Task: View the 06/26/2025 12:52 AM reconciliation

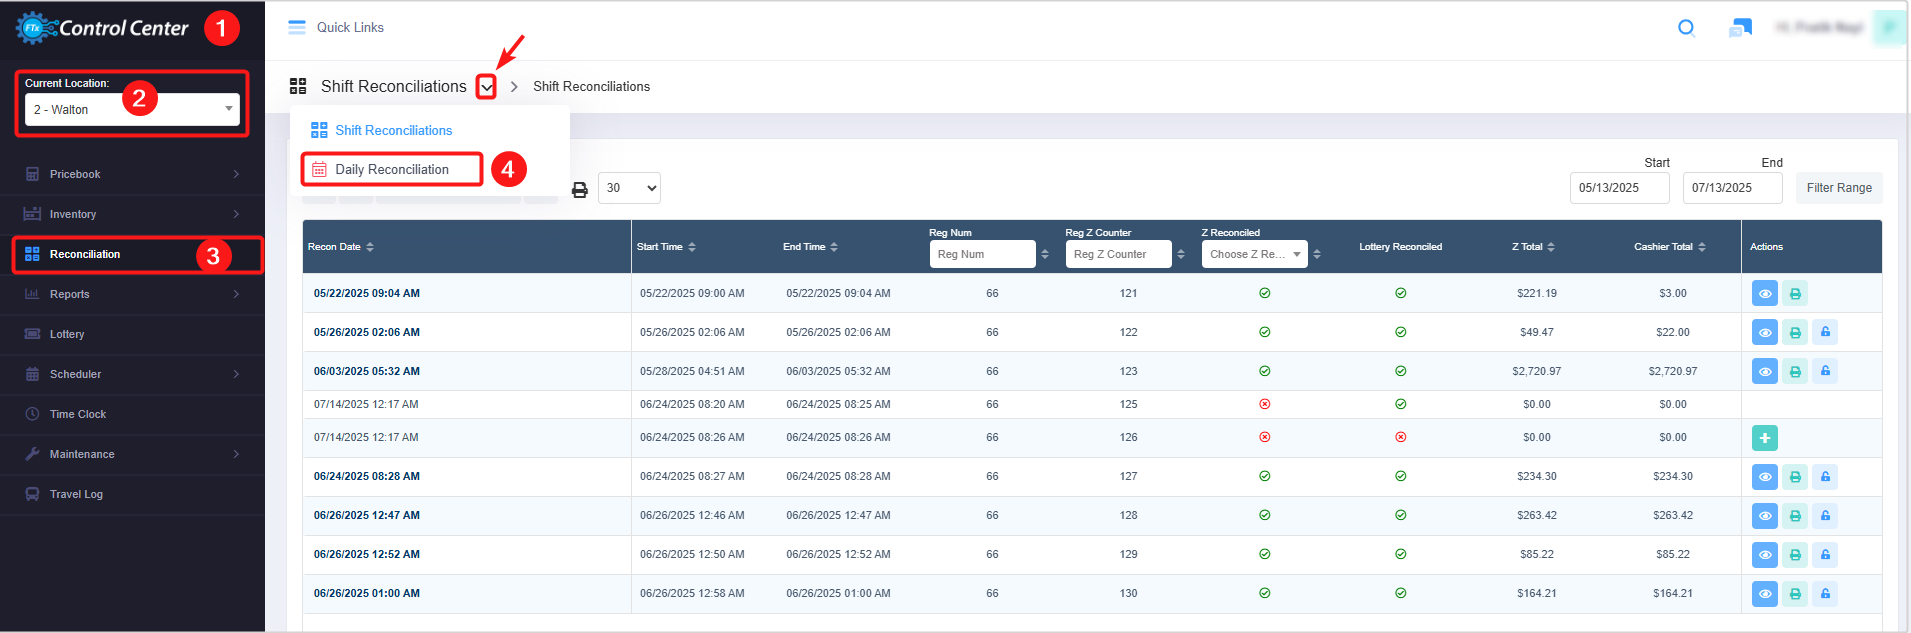Action: (1764, 555)
